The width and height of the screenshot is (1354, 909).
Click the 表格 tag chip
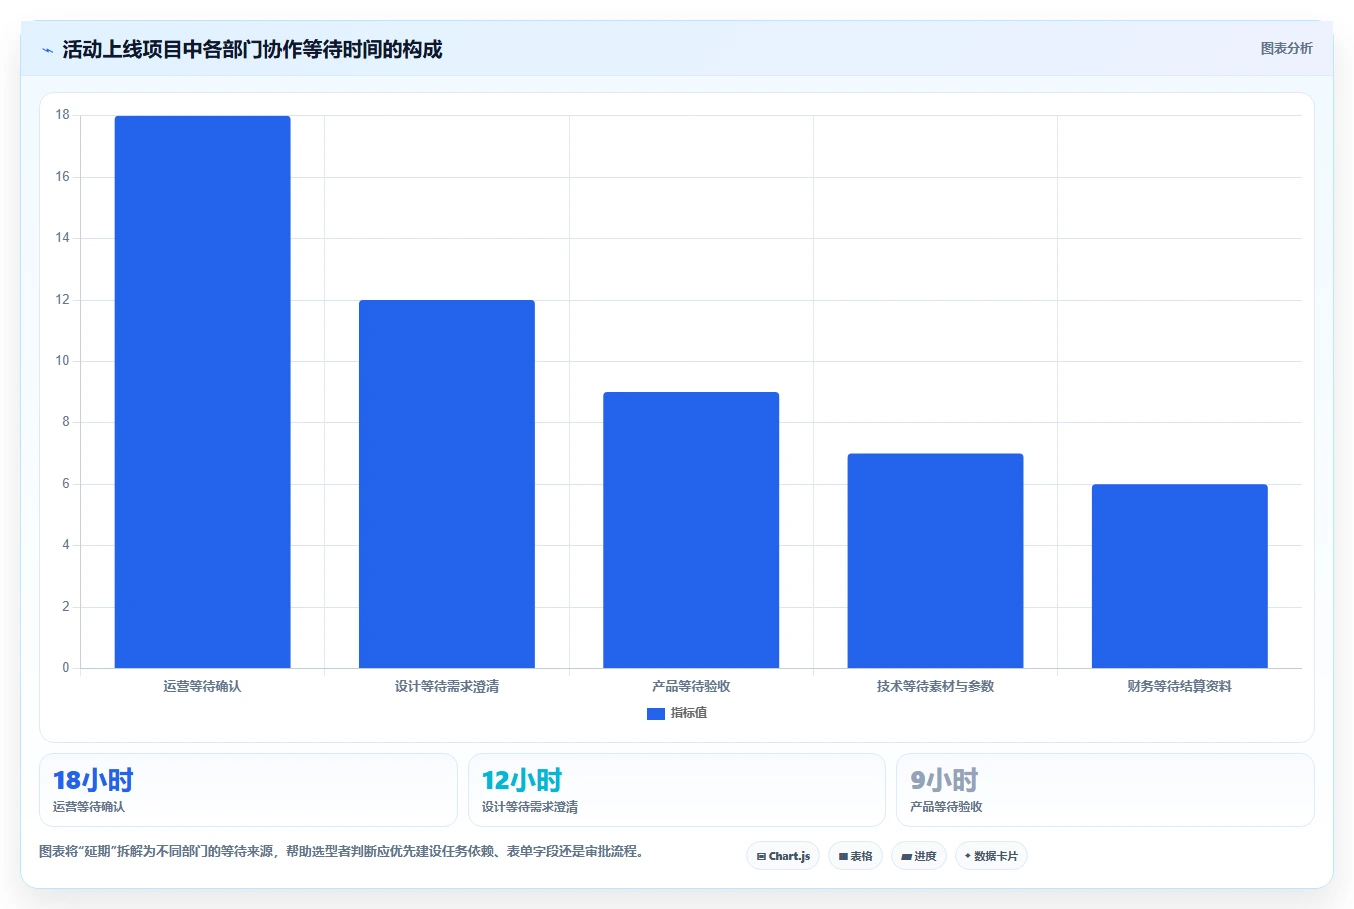(x=855, y=856)
